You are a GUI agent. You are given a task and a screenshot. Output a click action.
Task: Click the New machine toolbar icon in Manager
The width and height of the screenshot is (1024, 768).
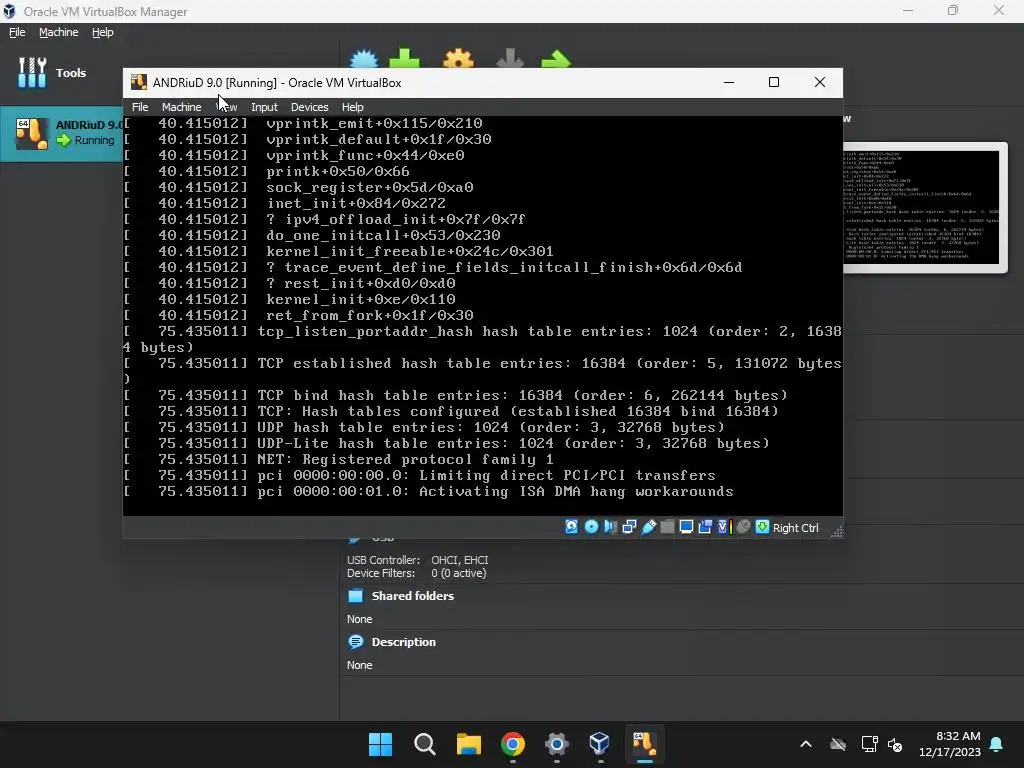pos(364,59)
